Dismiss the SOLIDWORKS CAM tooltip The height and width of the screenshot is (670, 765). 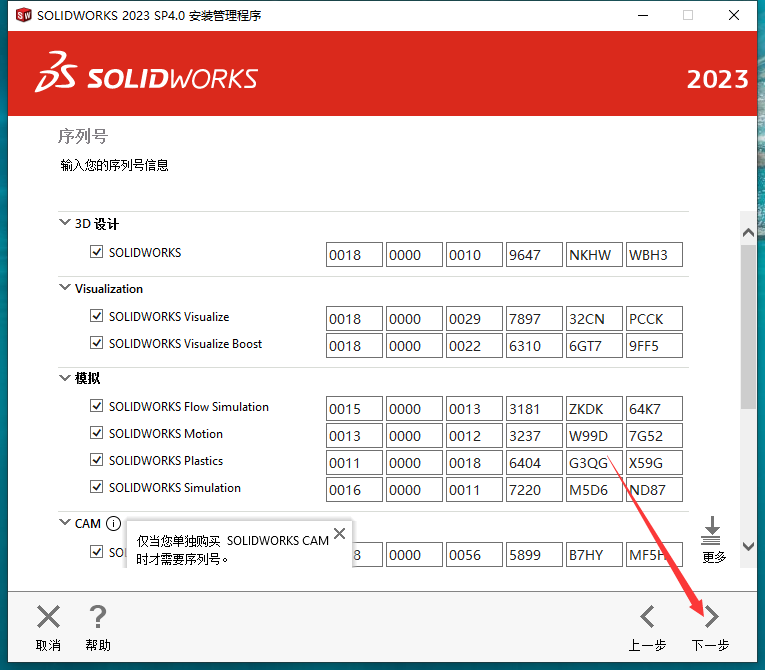point(340,533)
